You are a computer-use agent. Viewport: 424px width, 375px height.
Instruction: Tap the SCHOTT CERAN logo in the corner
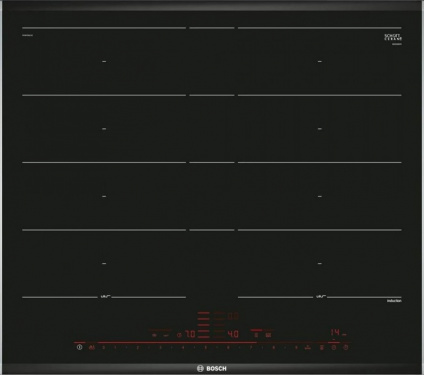click(x=393, y=37)
